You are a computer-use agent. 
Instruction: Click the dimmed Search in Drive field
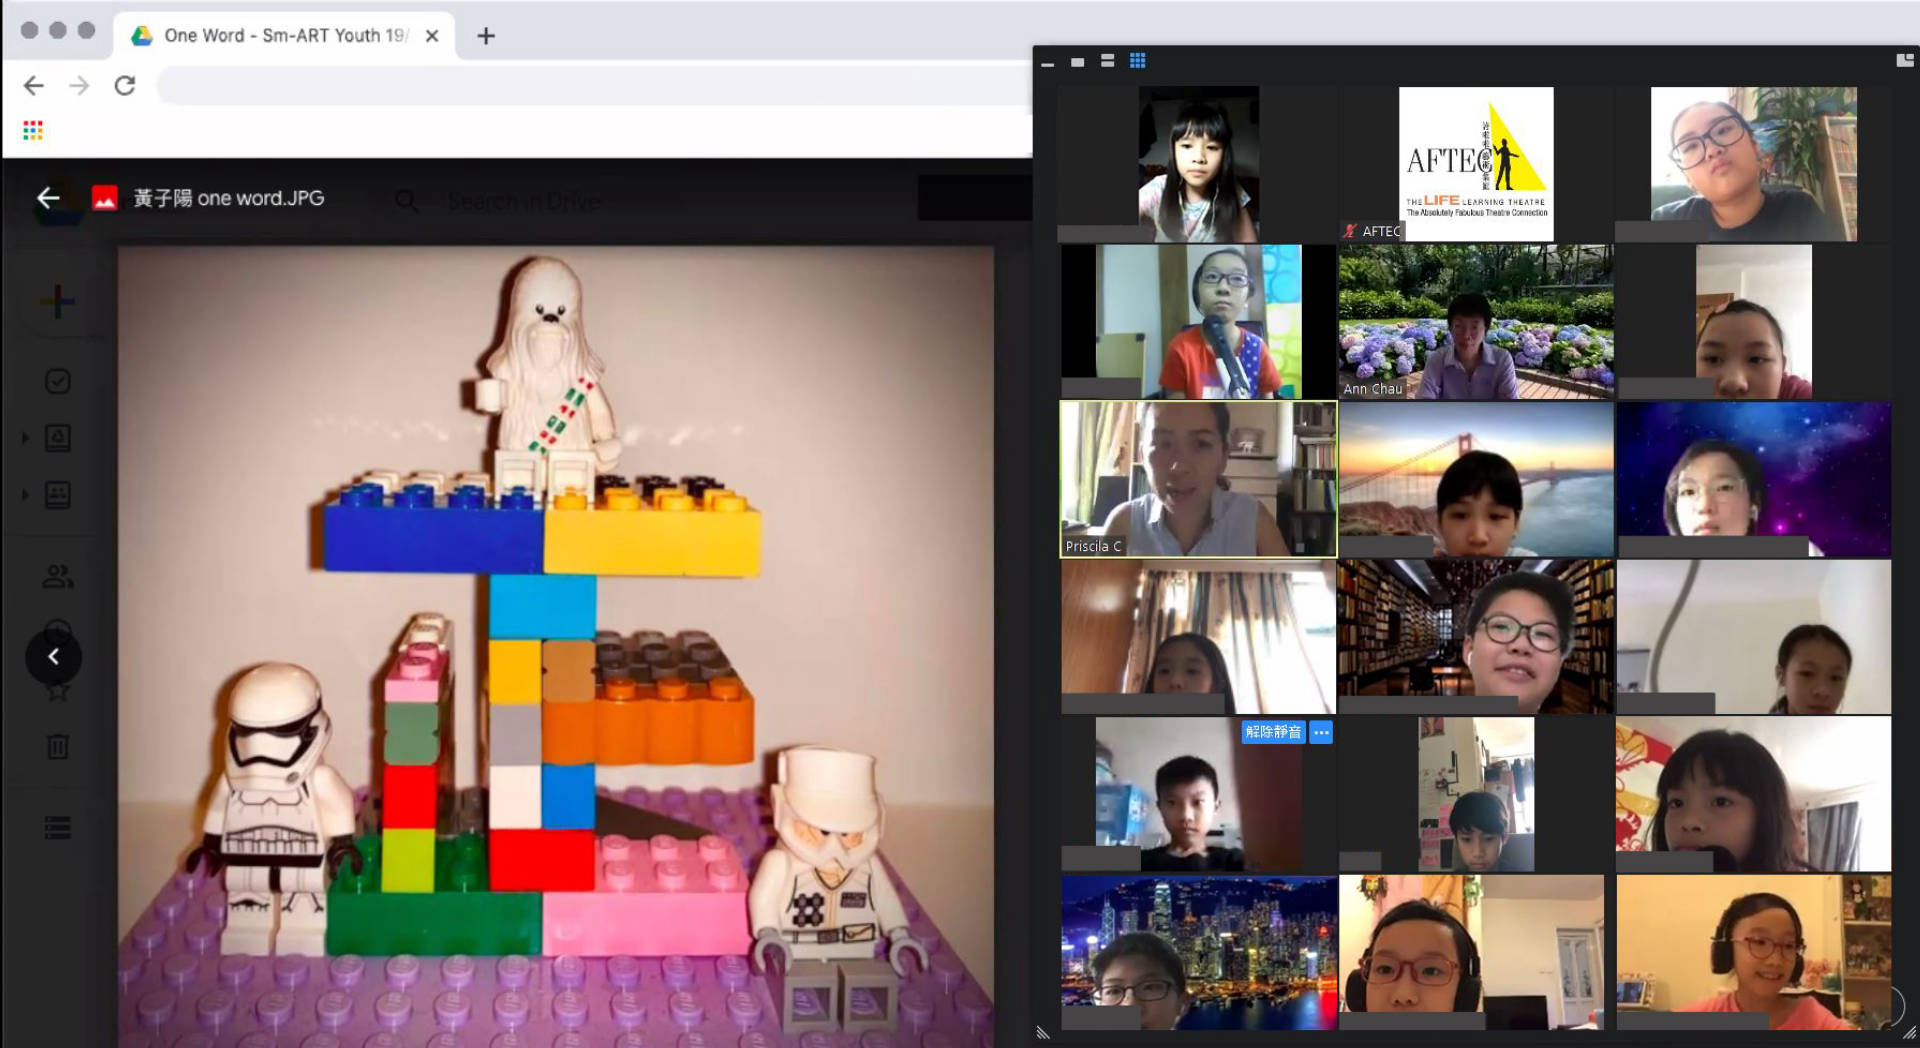[524, 201]
